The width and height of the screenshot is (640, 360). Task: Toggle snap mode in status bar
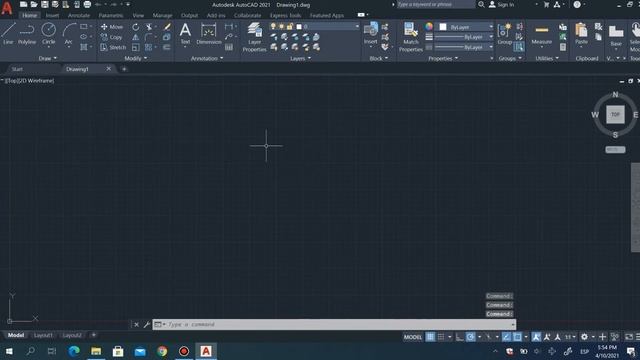tap(441, 337)
